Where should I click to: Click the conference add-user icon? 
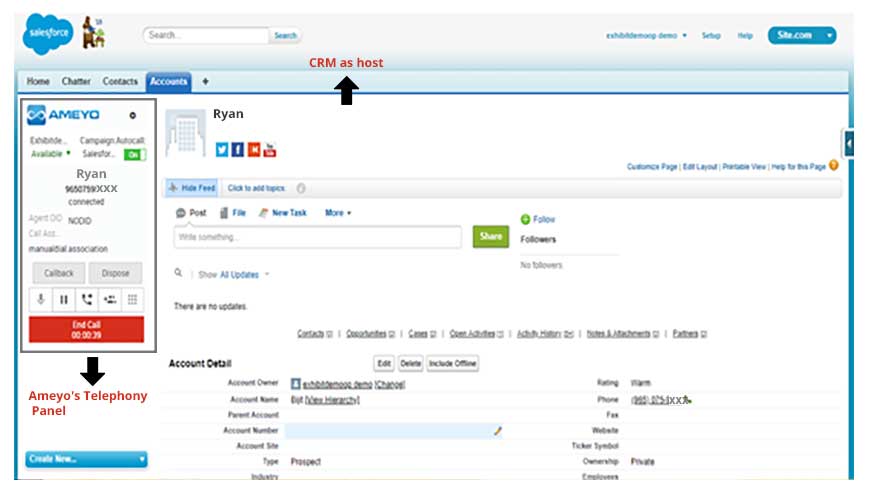click(110, 299)
